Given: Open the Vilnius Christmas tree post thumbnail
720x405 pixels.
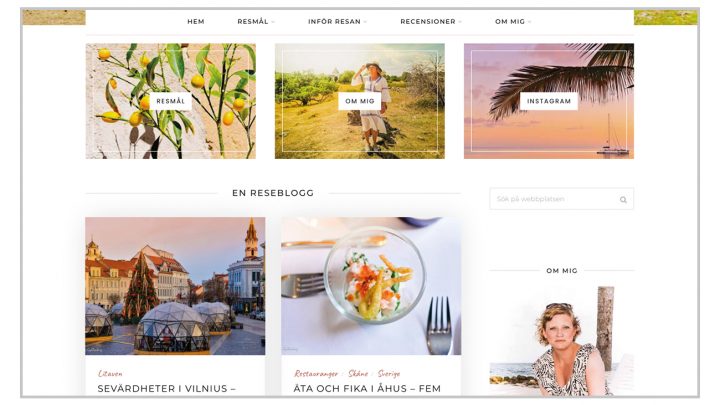Looking at the screenshot, I should click(175, 286).
